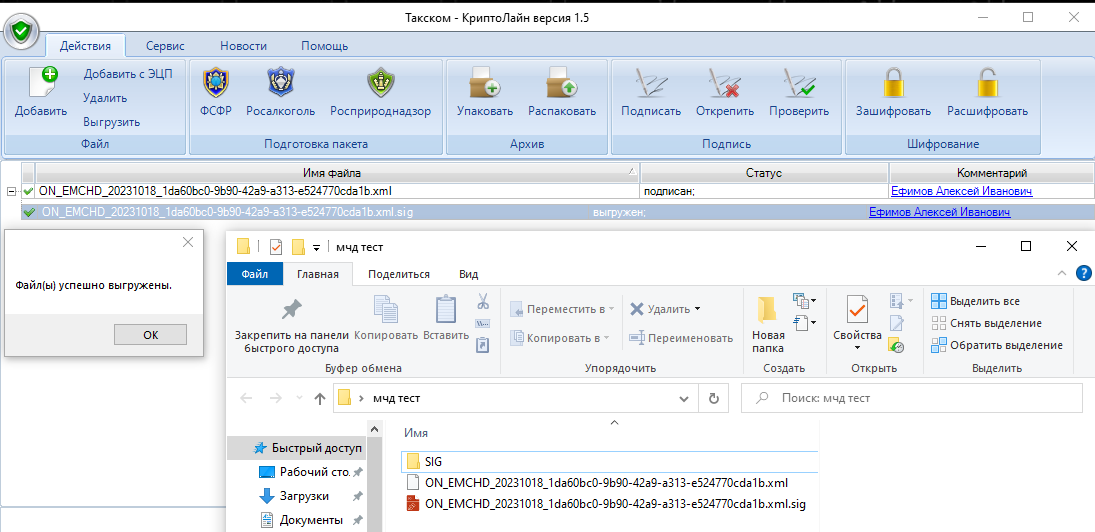
Task: Open recent locations dropdown next to forward arrow
Action: [300, 399]
